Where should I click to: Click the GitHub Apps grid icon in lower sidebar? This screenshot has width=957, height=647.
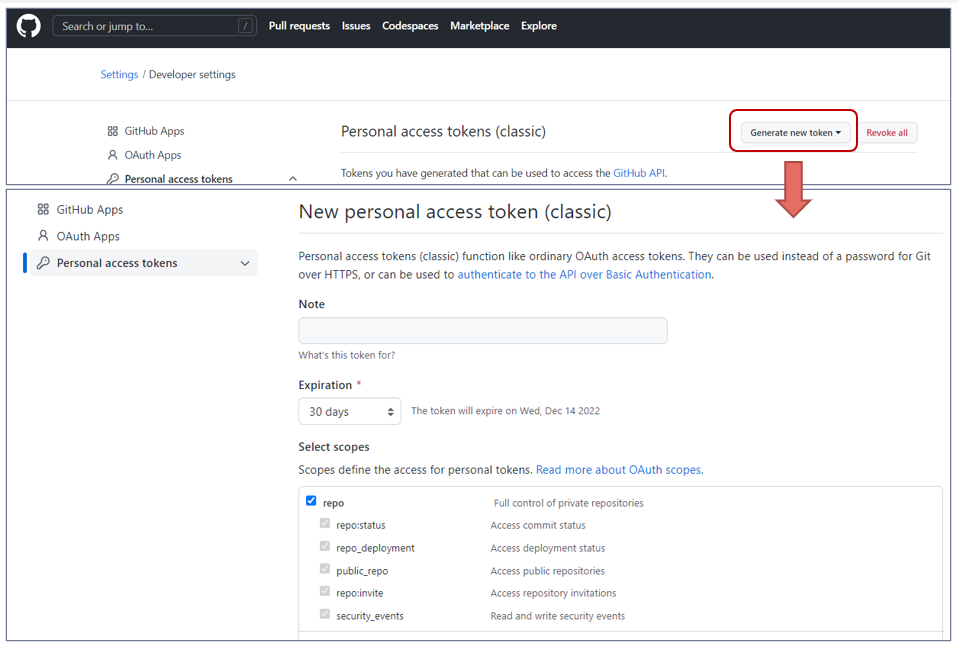[x=43, y=209]
